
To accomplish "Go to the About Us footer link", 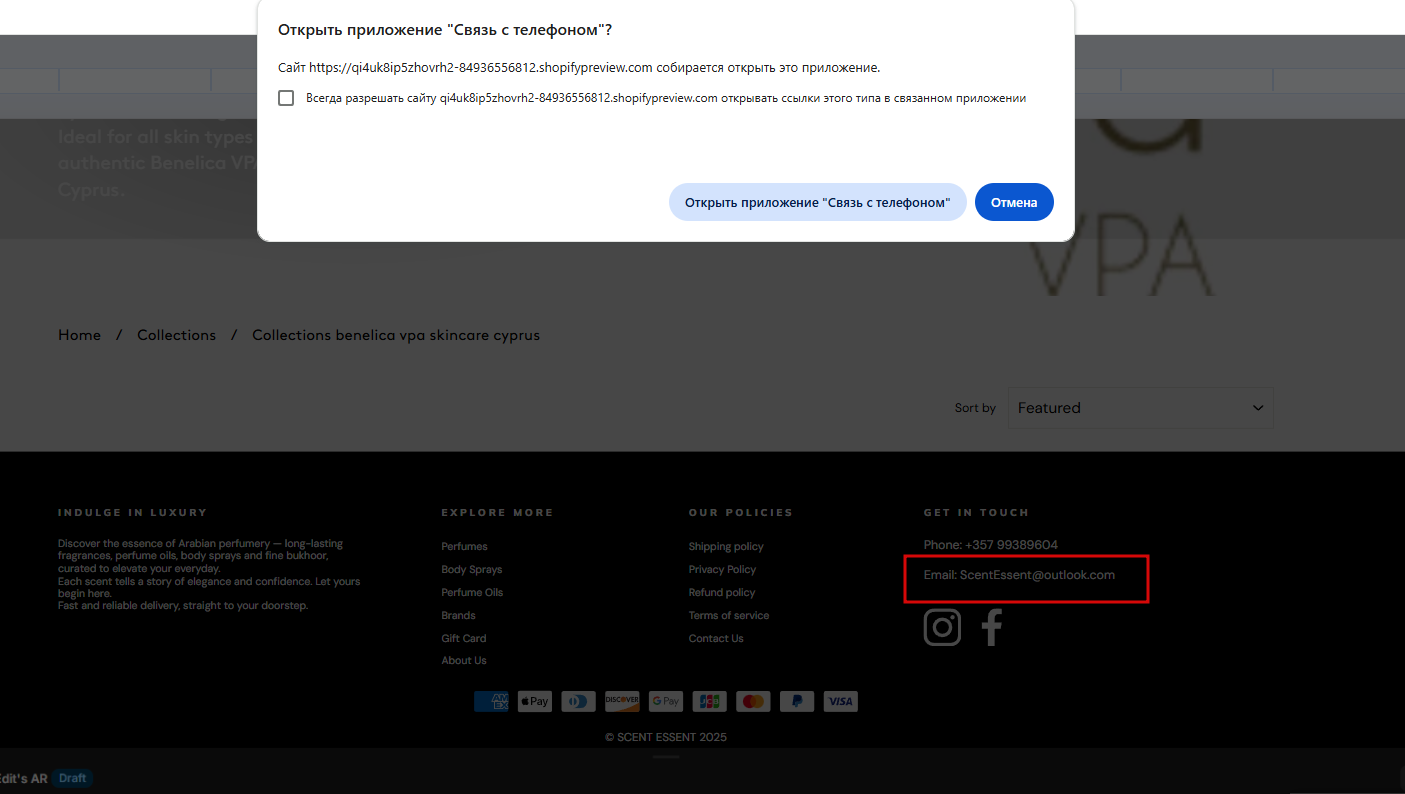I will tap(464, 660).
